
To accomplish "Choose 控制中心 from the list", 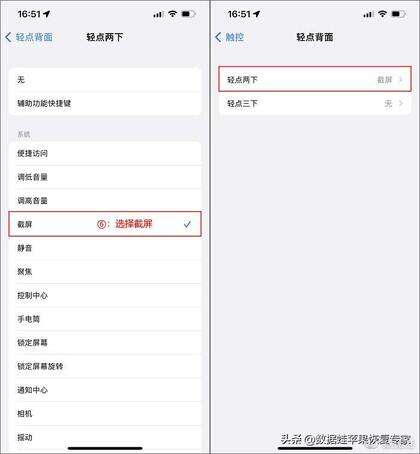I will click(105, 295).
